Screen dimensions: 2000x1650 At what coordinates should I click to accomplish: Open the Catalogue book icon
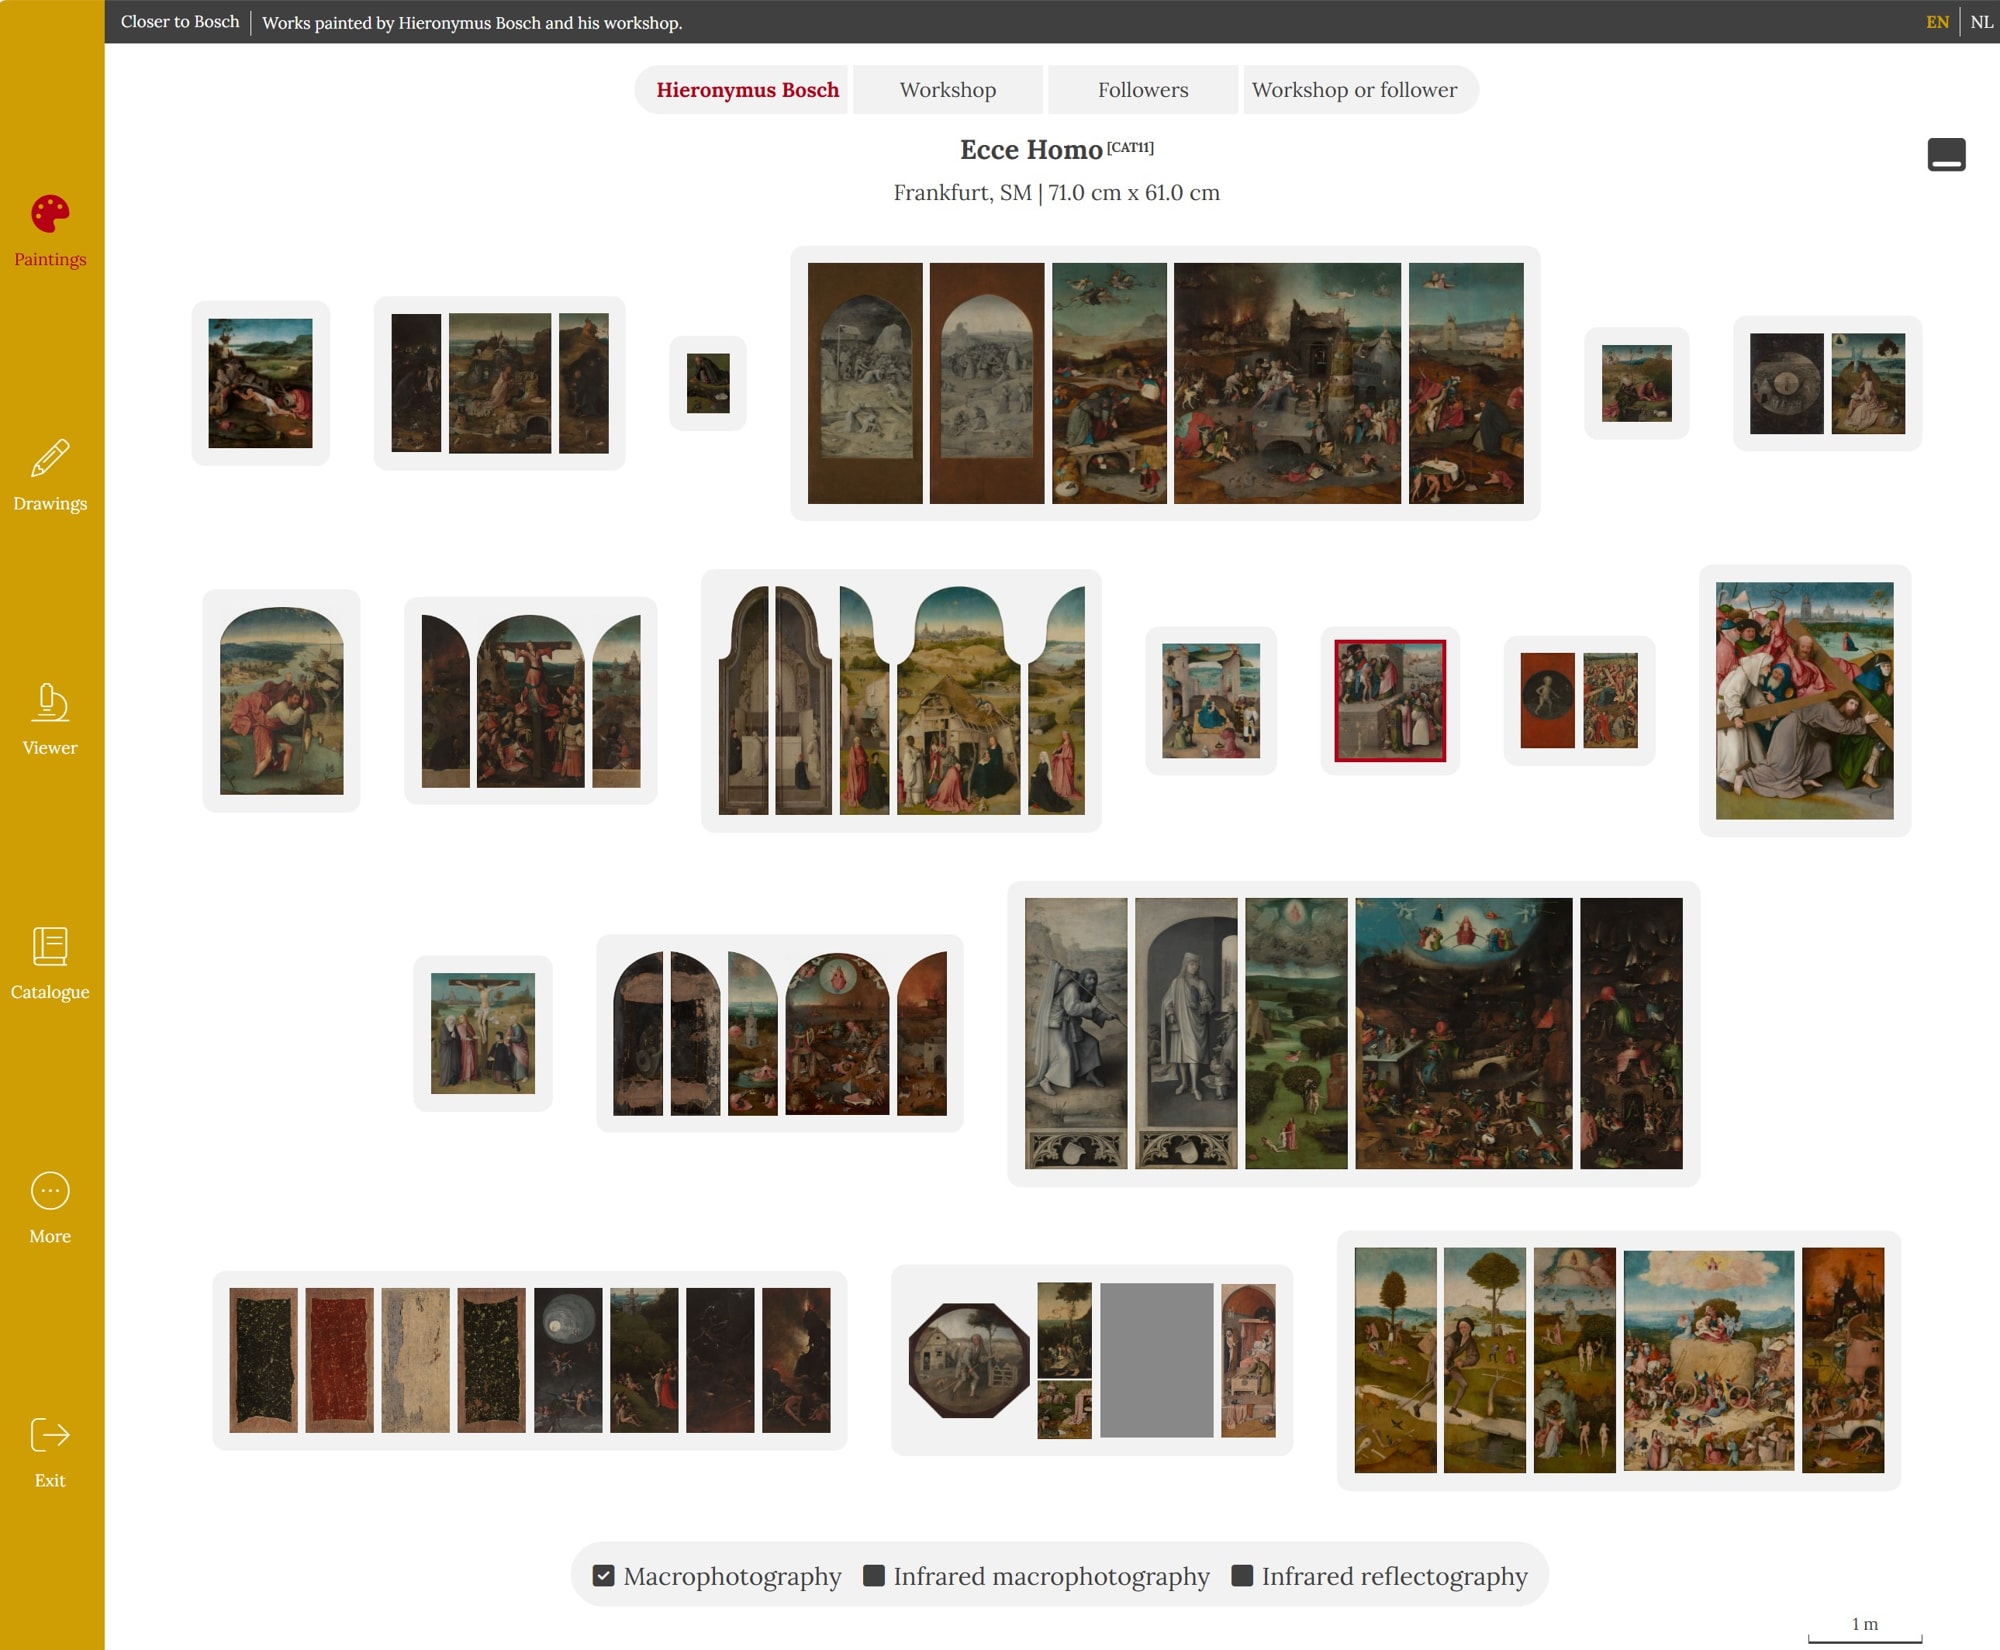click(x=50, y=947)
